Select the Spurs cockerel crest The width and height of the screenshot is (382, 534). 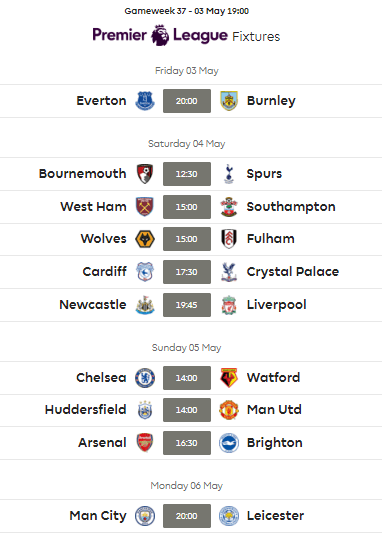point(229,174)
